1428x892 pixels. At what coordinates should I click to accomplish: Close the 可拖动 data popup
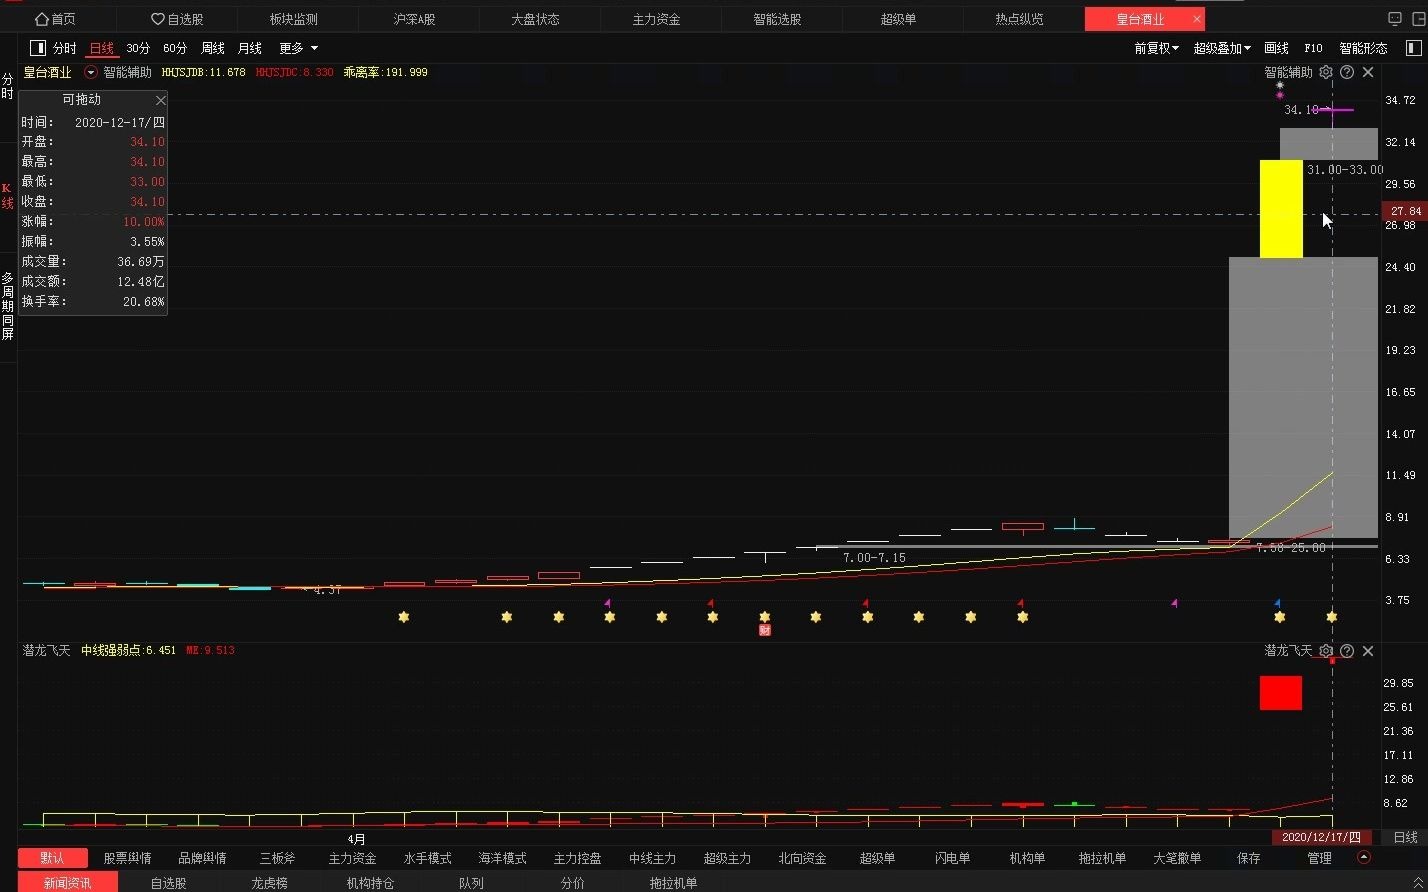click(160, 100)
